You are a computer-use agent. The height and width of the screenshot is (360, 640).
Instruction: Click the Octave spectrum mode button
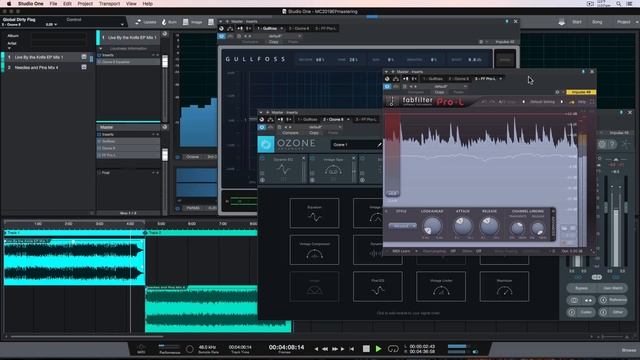pyautogui.click(x=192, y=157)
